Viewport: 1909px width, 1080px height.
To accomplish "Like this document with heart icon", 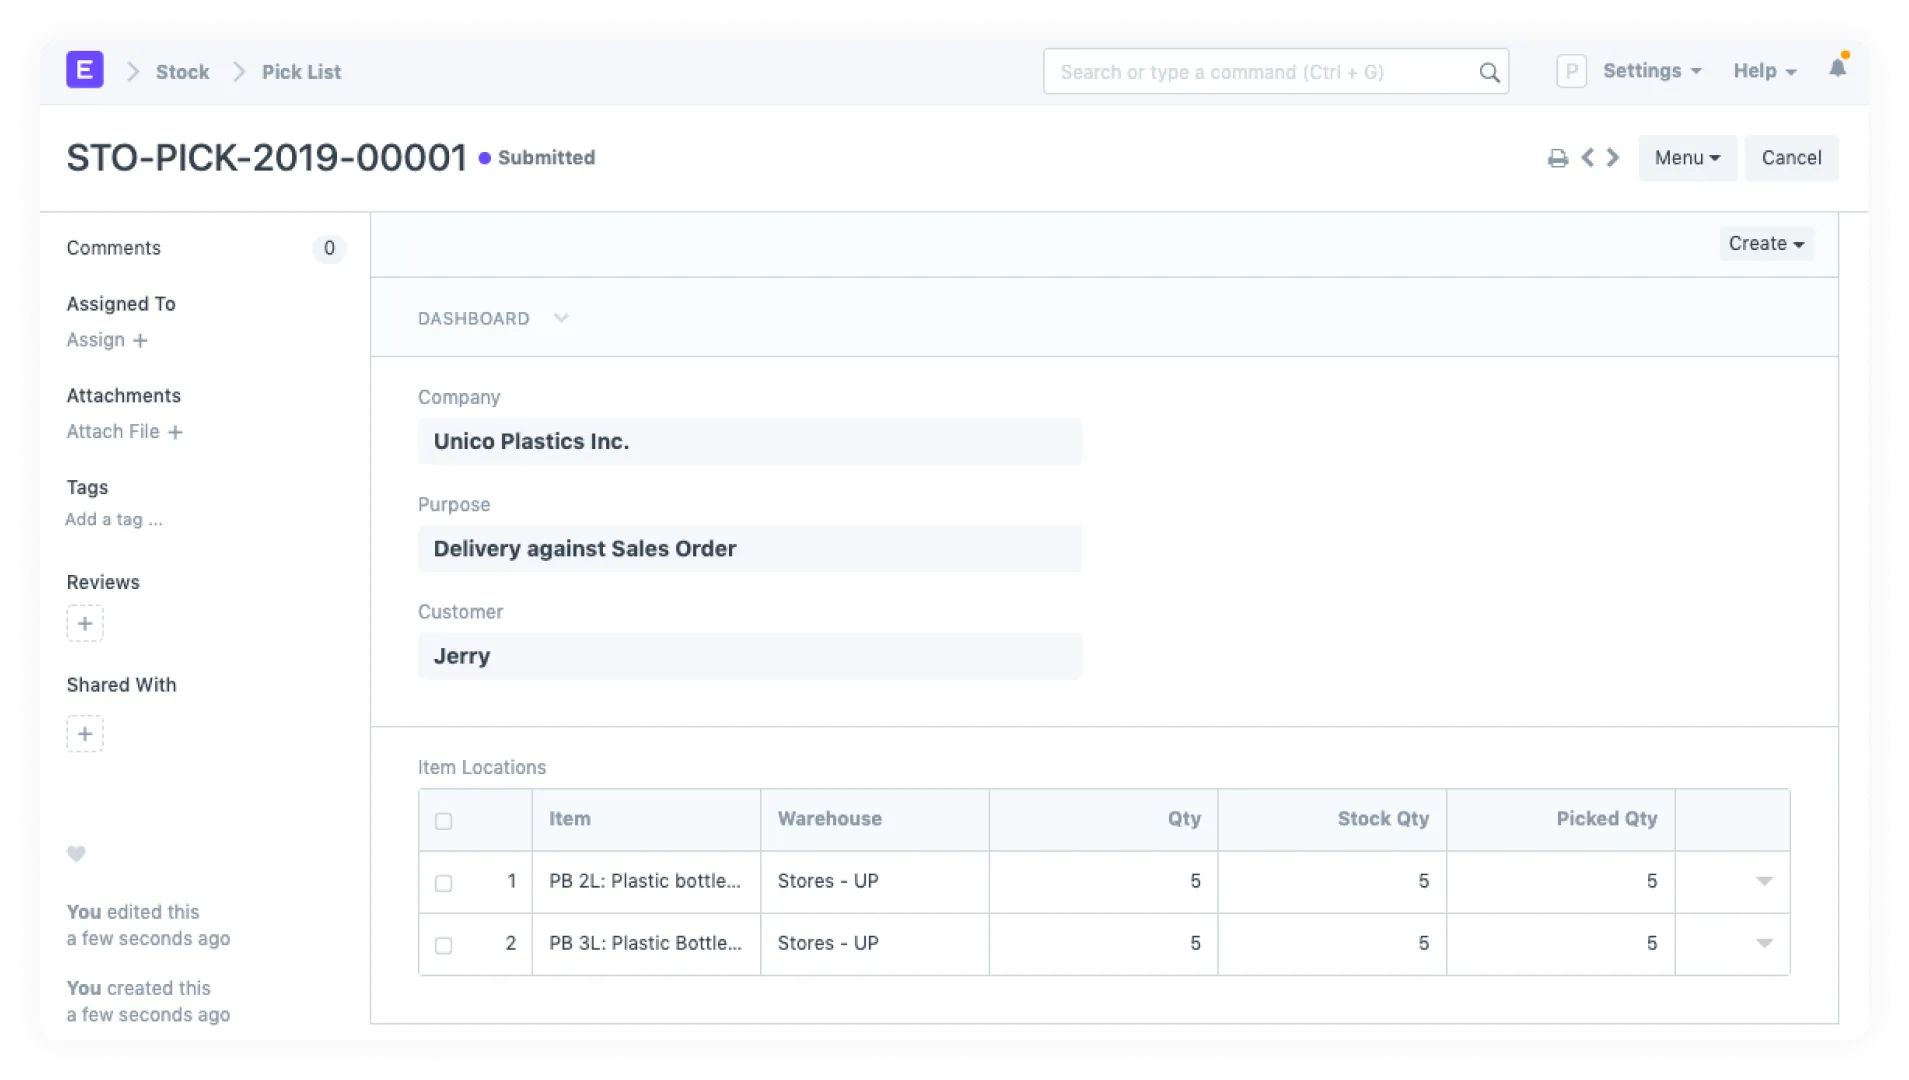I will (x=76, y=854).
